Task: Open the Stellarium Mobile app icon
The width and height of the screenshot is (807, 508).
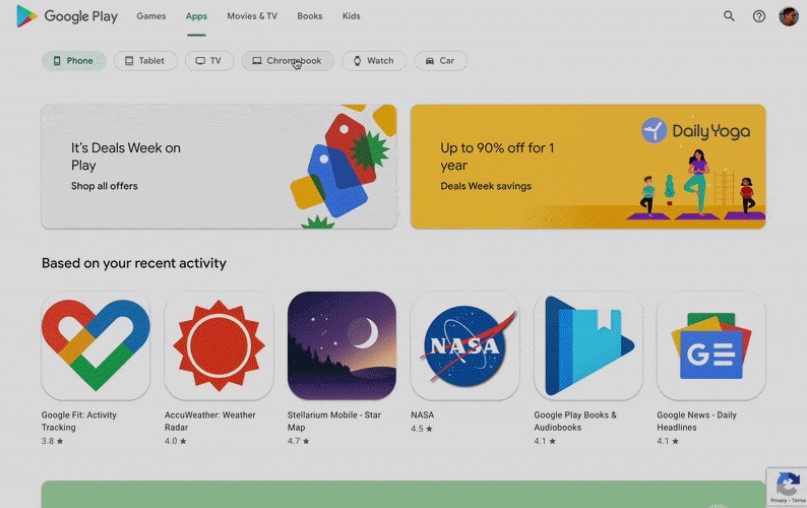Action: coord(342,346)
